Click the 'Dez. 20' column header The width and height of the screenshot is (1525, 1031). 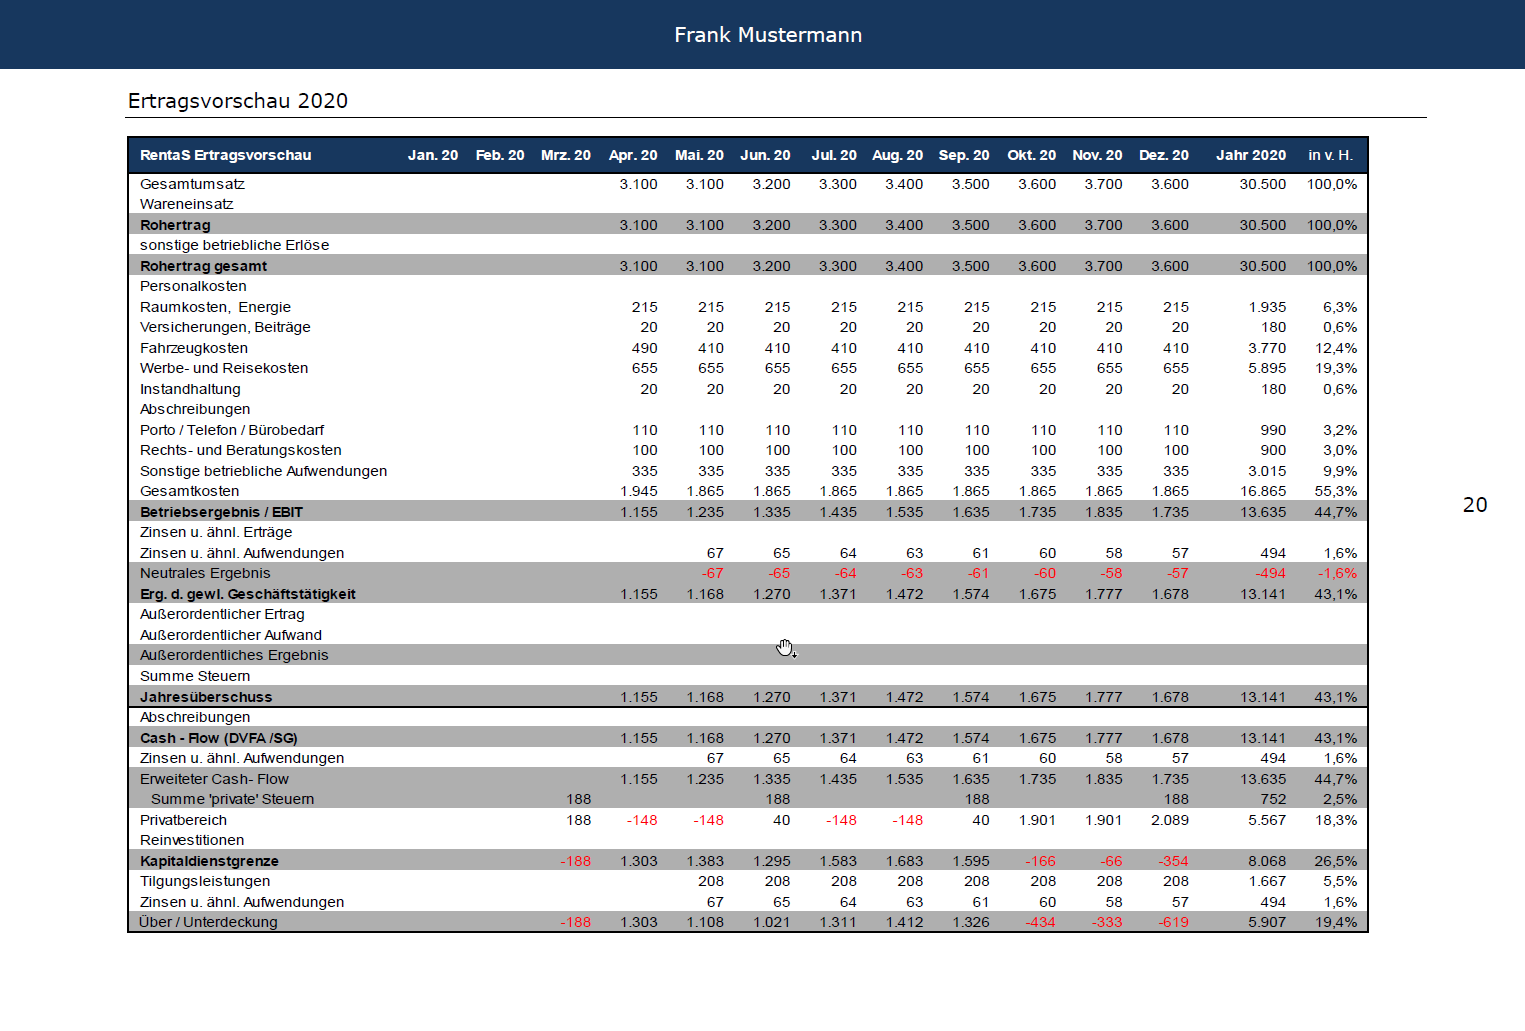point(1164,155)
